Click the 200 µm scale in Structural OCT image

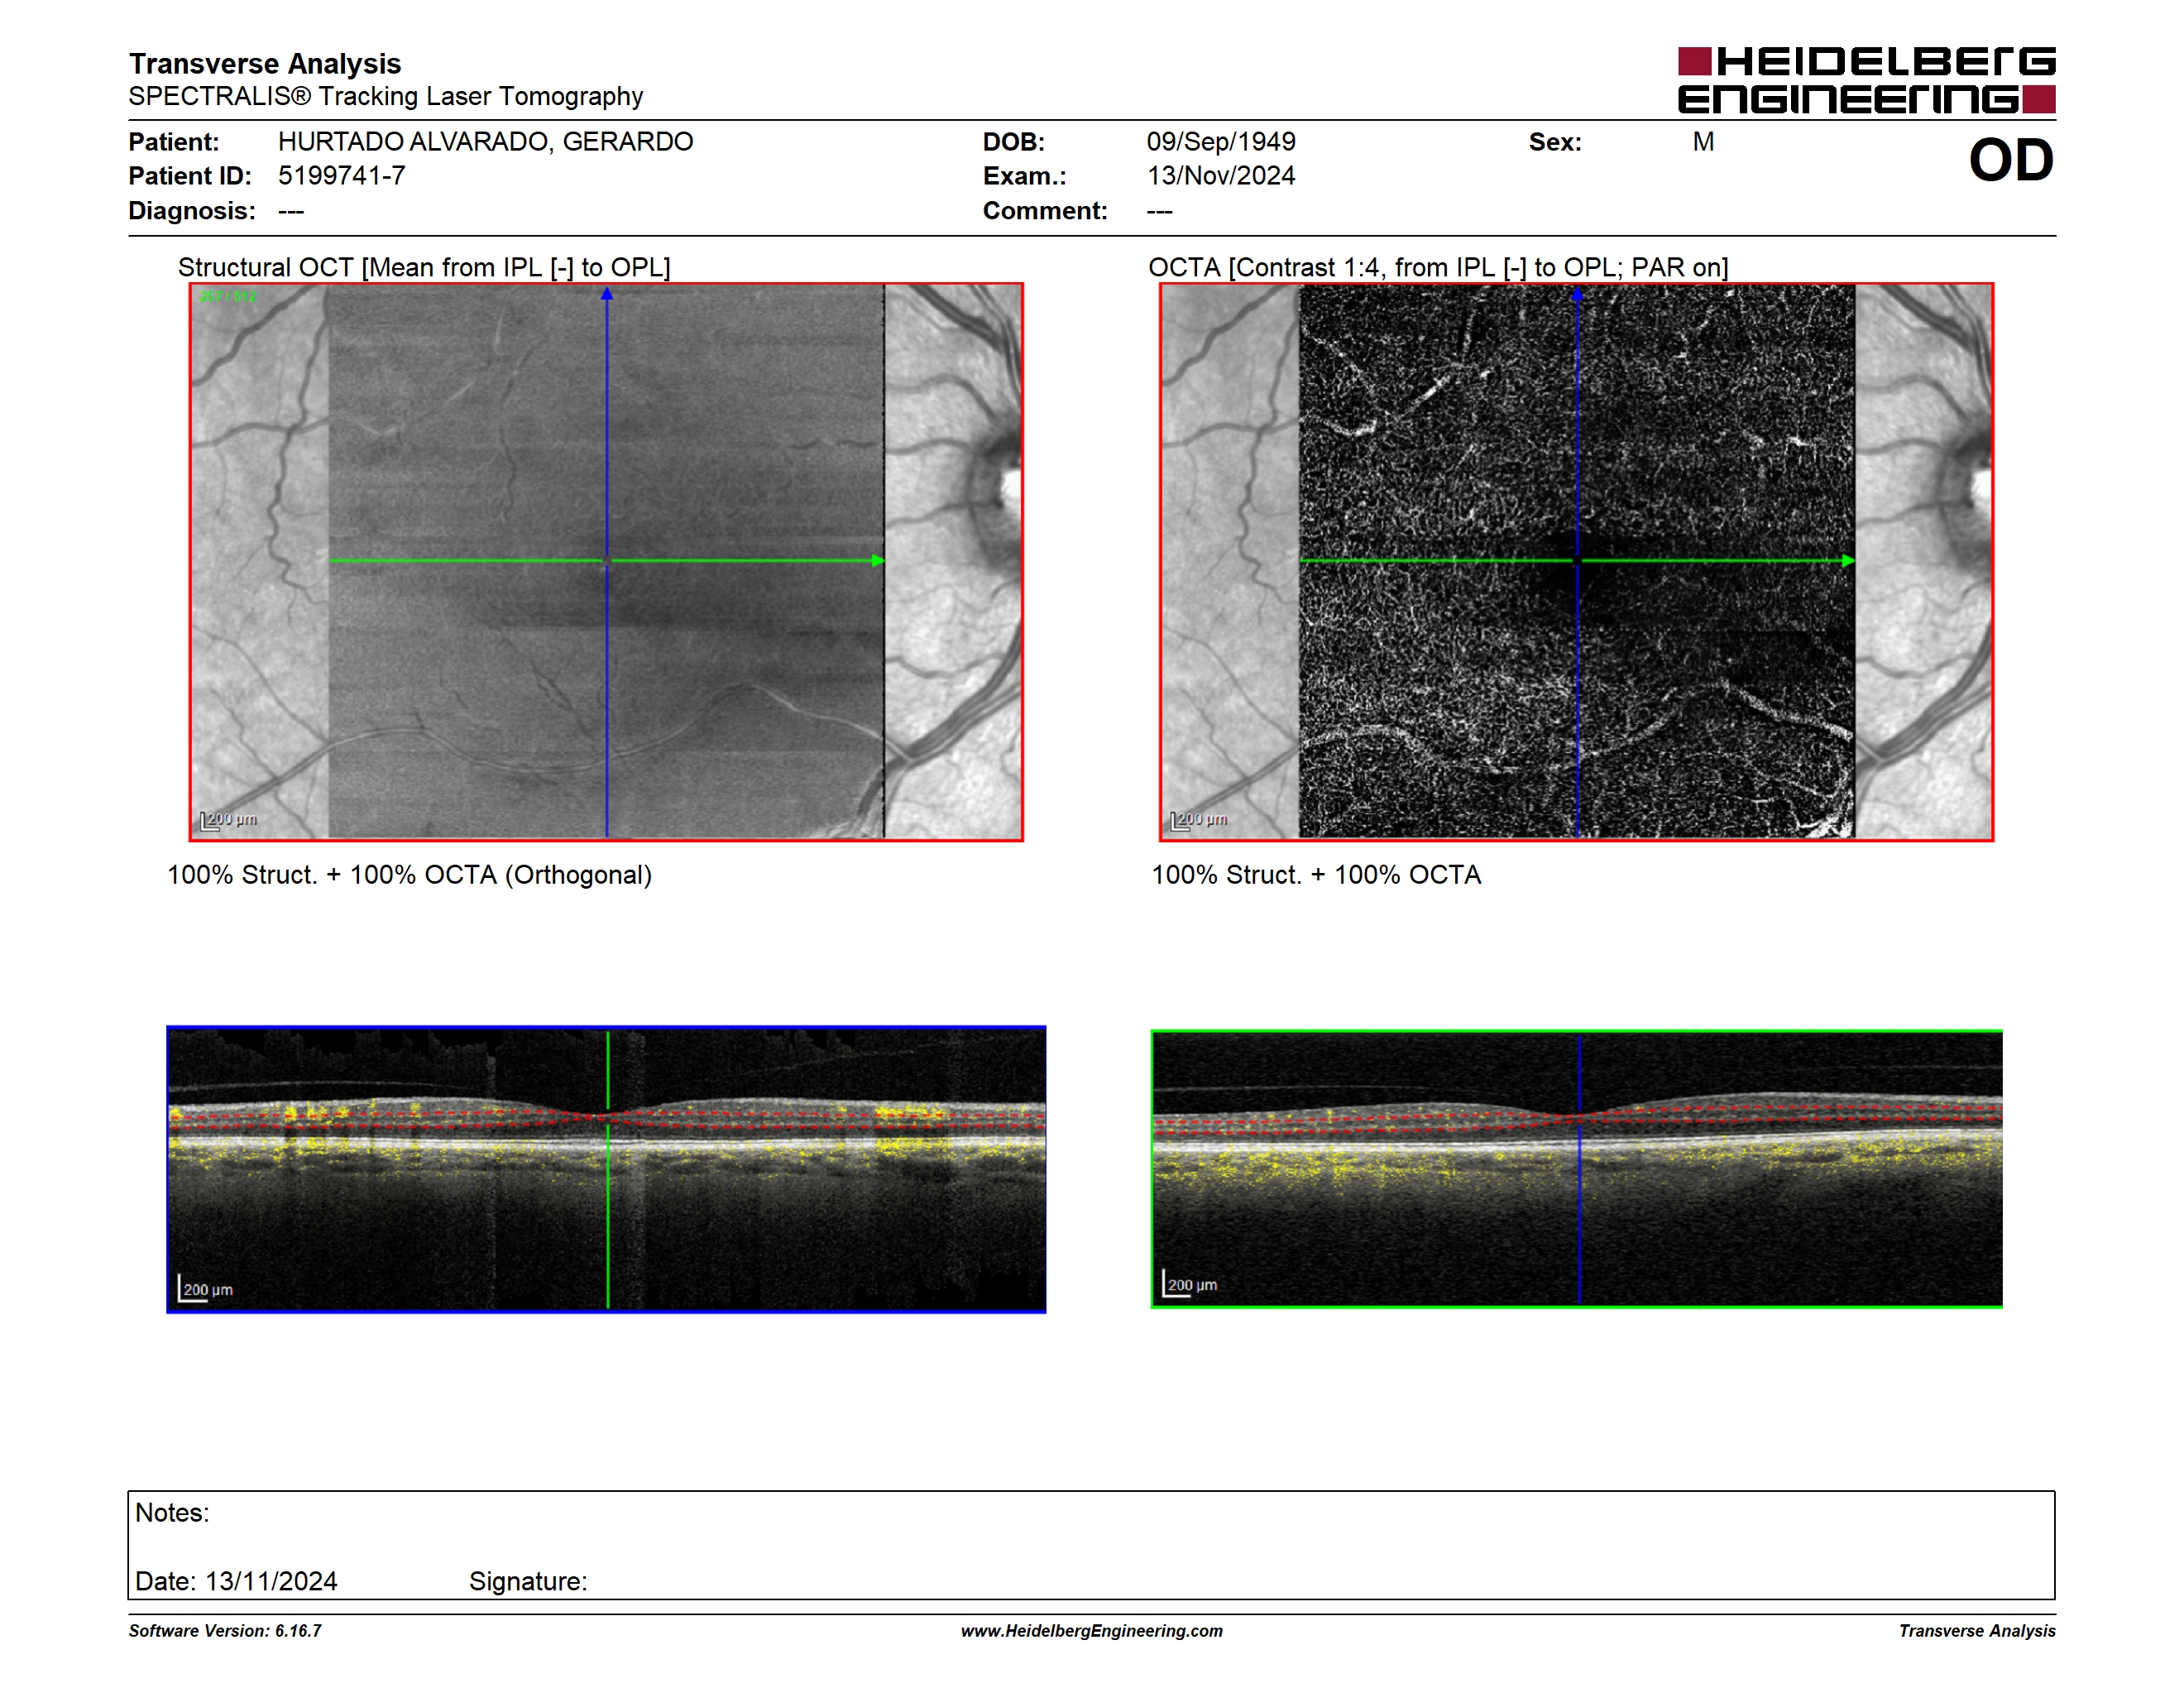pos(229,820)
